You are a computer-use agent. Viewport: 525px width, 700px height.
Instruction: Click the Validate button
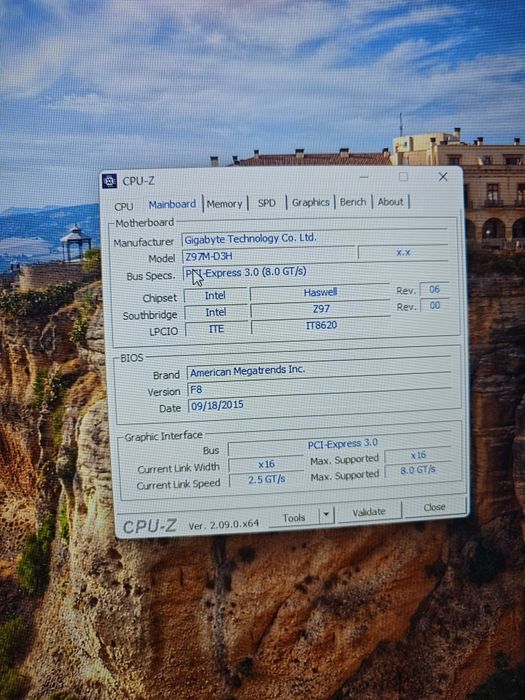(368, 512)
